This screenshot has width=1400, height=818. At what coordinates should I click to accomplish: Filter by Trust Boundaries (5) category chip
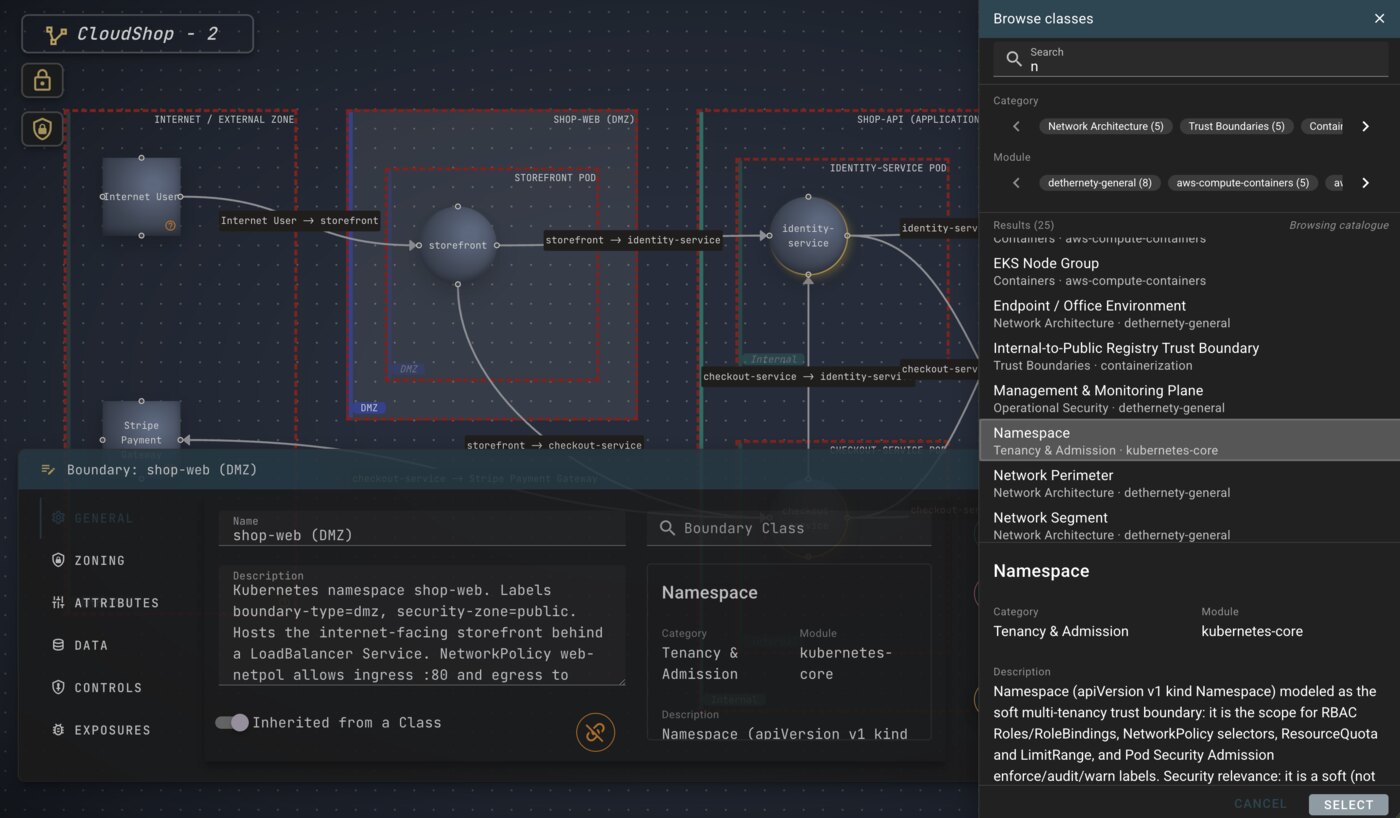(x=1236, y=126)
